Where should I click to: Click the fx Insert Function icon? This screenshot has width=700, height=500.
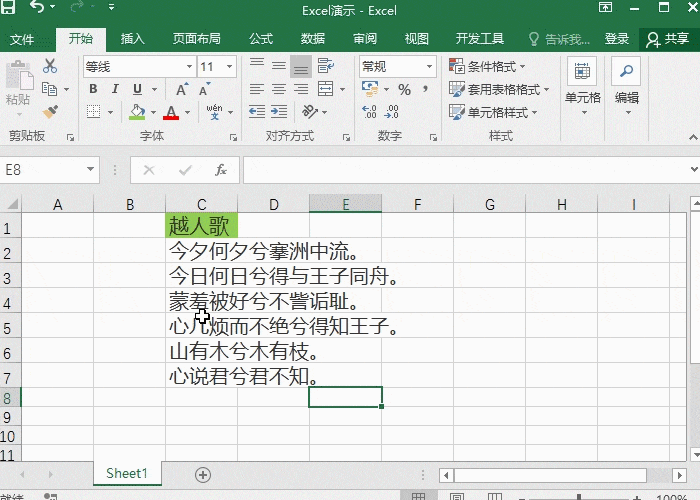[x=221, y=170]
